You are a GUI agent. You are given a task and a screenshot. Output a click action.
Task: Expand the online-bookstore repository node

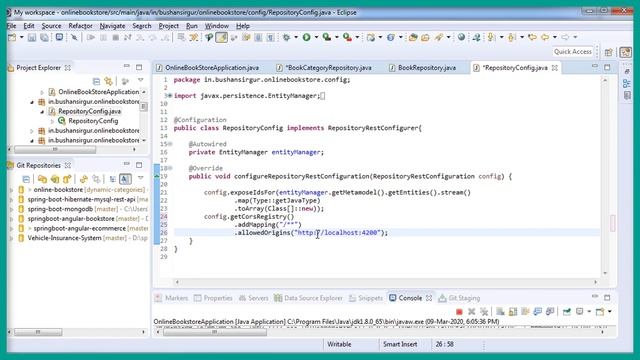(x=11, y=190)
